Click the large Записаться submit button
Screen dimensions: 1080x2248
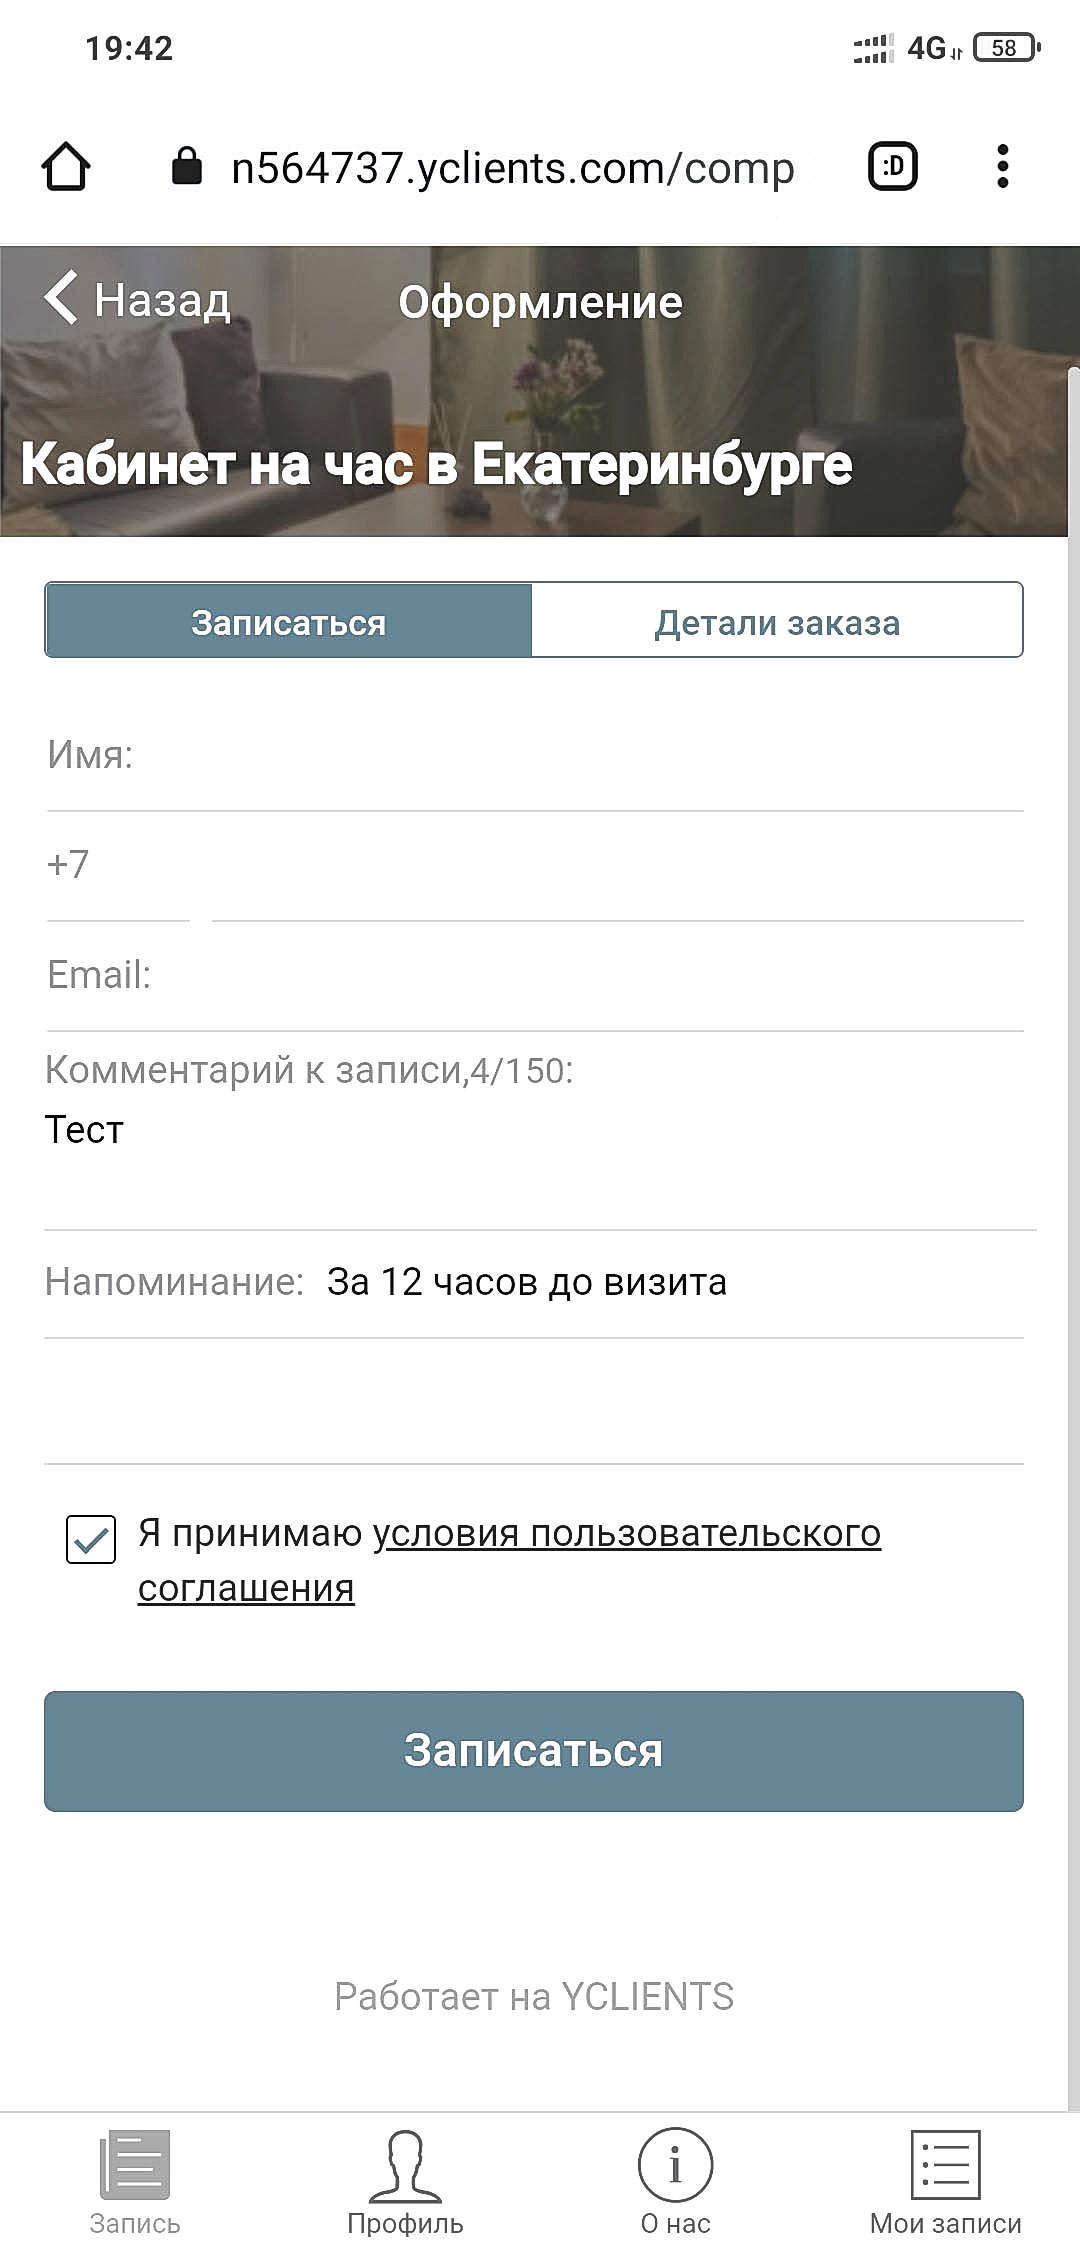pyautogui.click(x=534, y=1751)
